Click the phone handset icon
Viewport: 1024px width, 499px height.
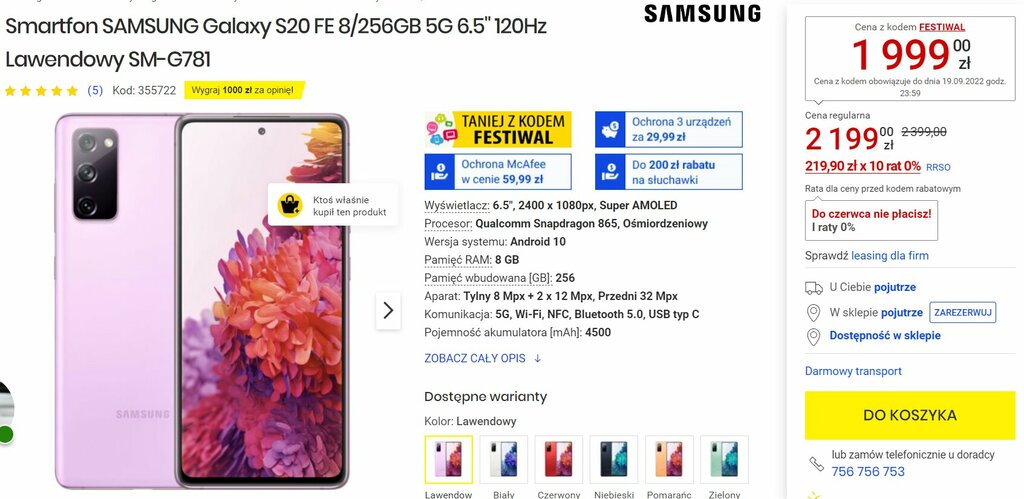point(816,464)
